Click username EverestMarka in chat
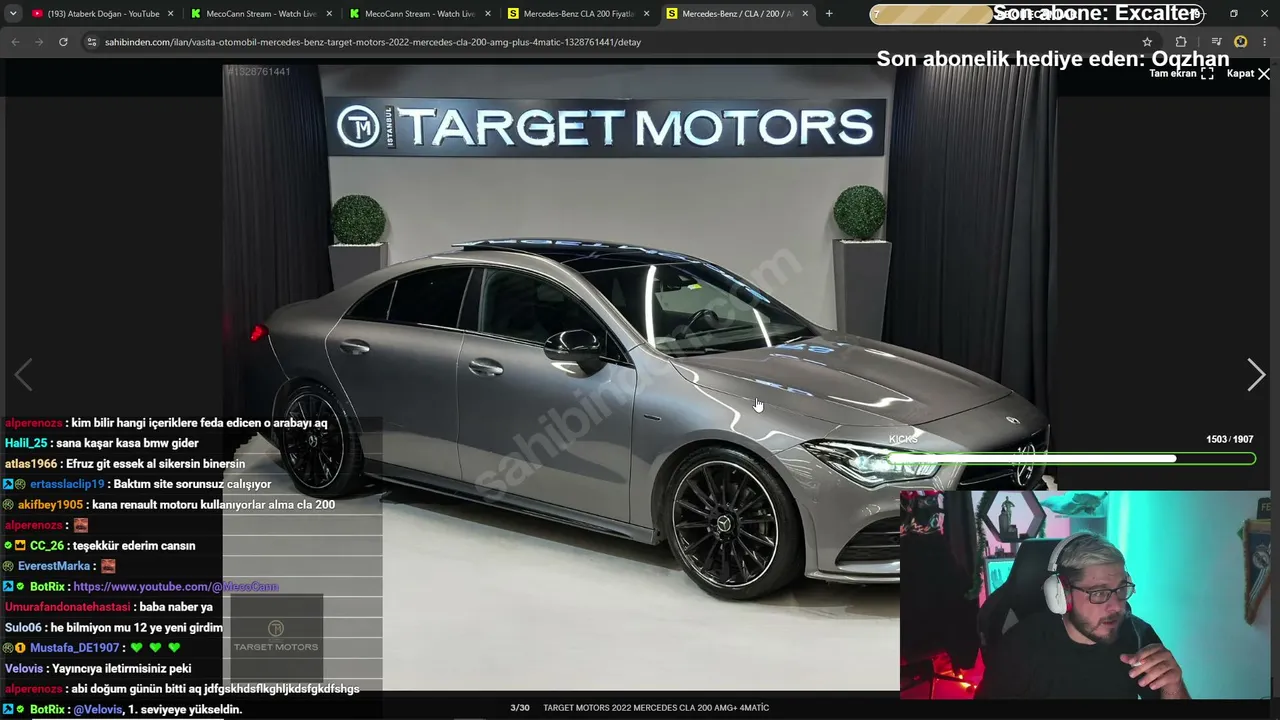The height and width of the screenshot is (720, 1280). click(54, 566)
